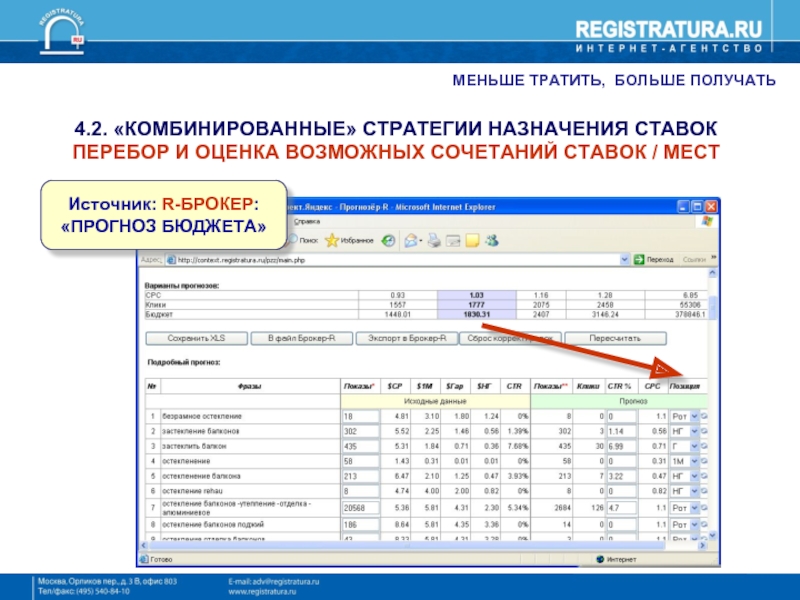Select forecast budget value 3146.24
The image size is (800, 600).
(x=605, y=314)
